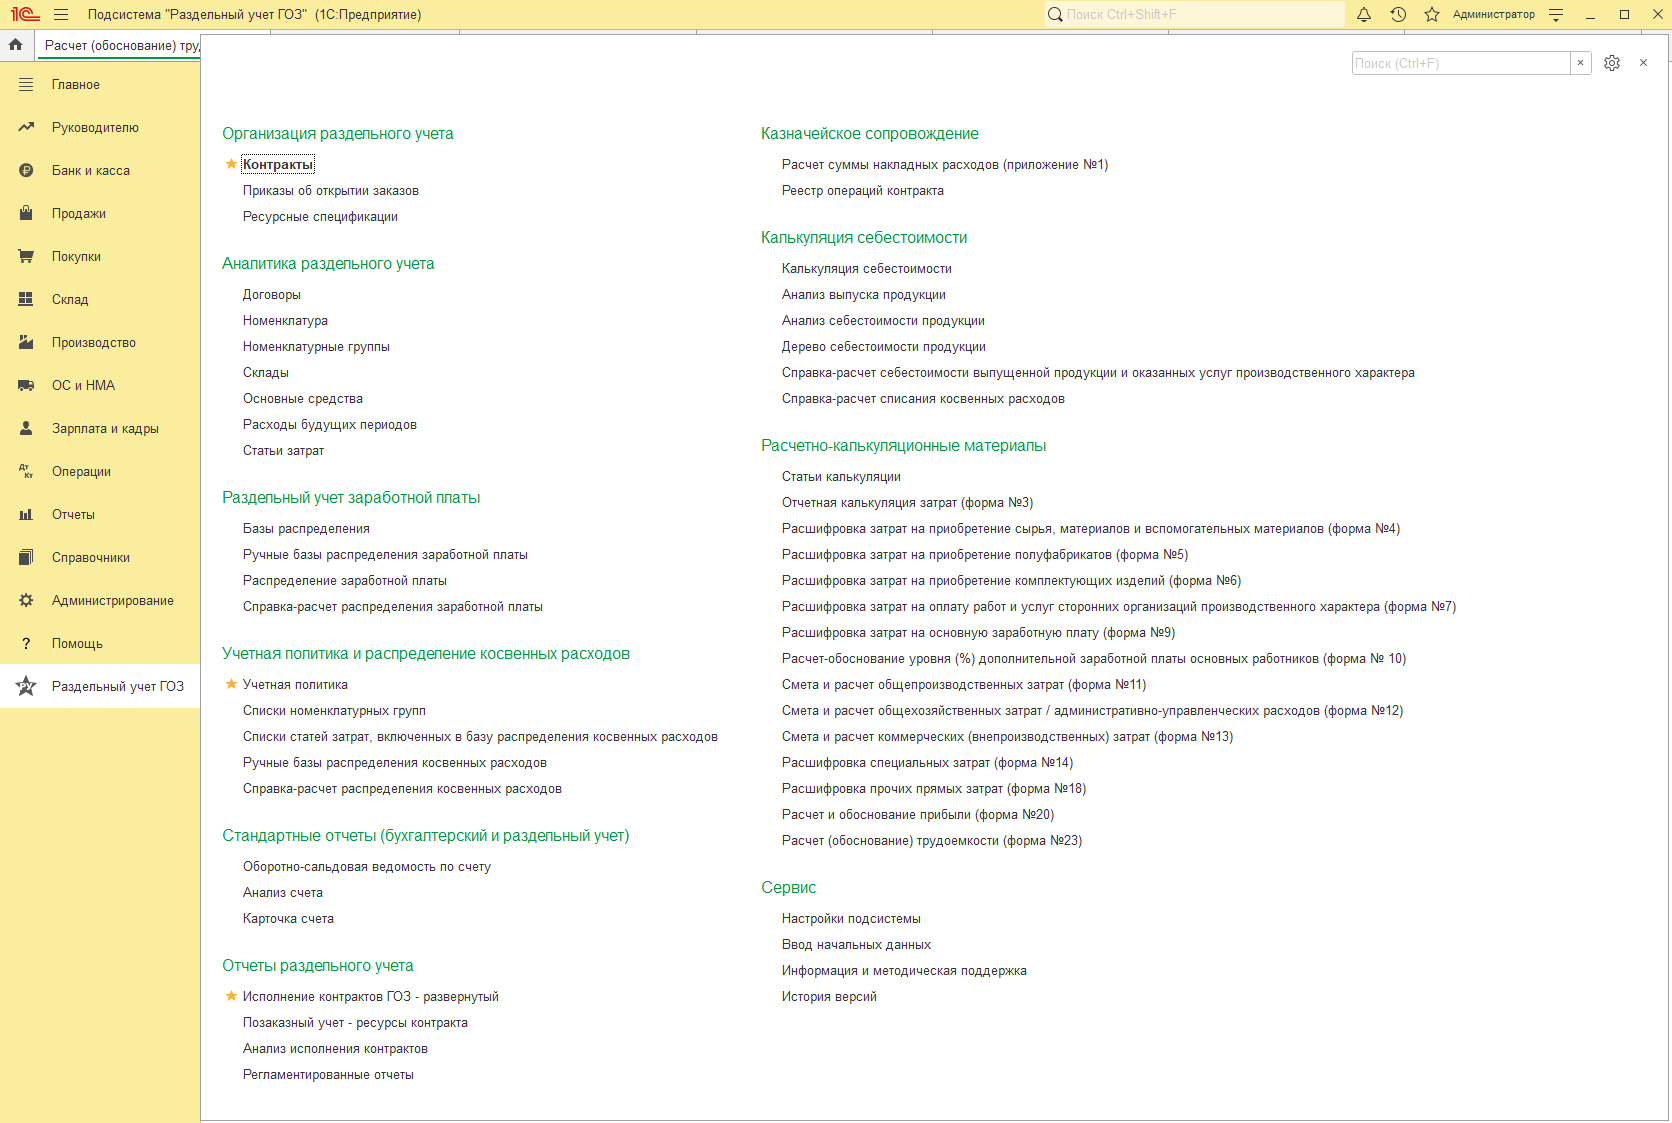Click the panel search field Поиск (Ctrl+F)
The image size is (1672, 1123).
[1460, 63]
